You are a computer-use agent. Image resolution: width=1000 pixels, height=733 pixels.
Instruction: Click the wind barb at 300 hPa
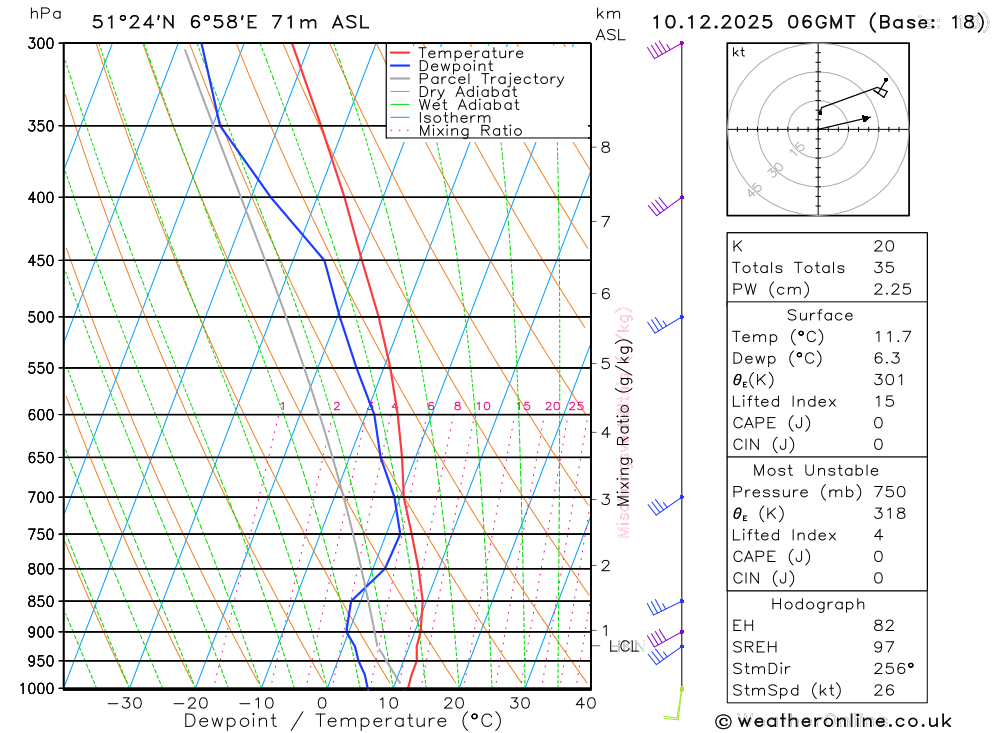[x=665, y=50]
